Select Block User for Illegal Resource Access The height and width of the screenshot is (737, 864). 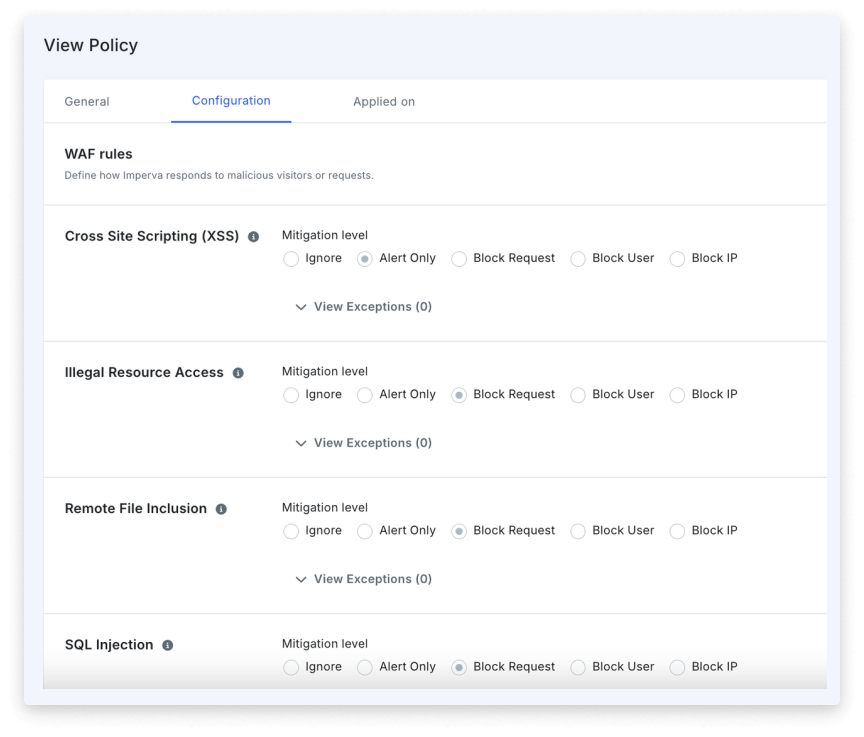coord(578,395)
